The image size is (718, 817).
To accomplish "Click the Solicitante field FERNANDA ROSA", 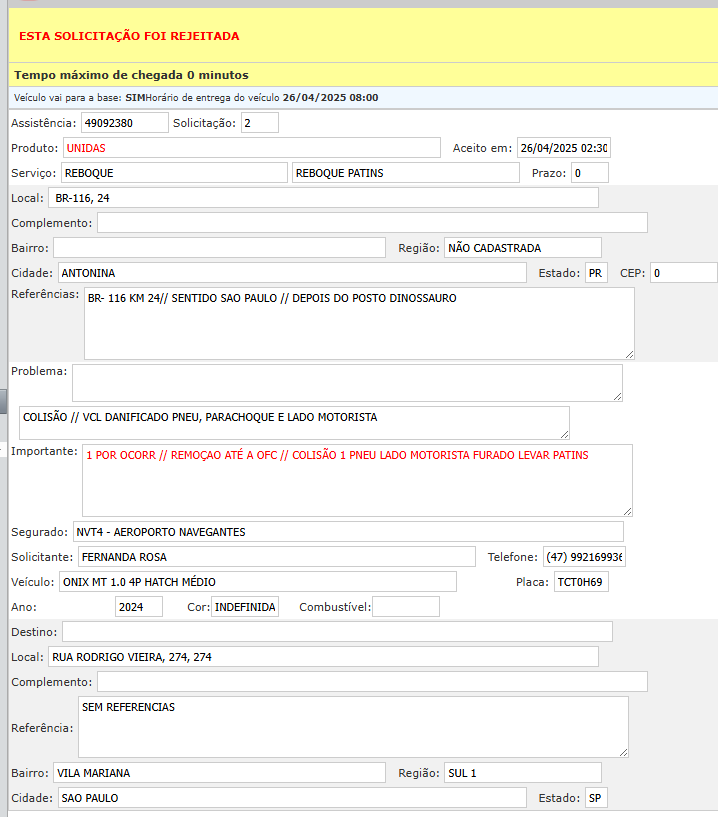I will 277,557.
